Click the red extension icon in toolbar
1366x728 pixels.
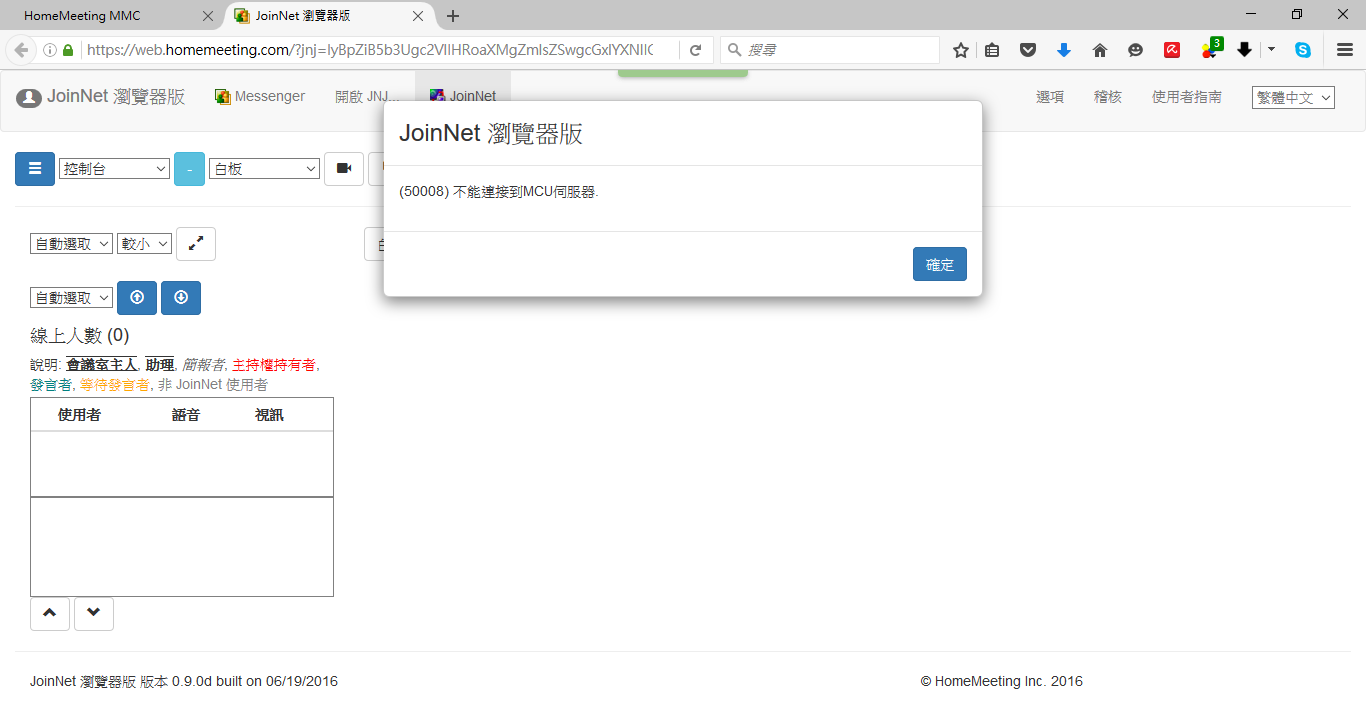1172,50
